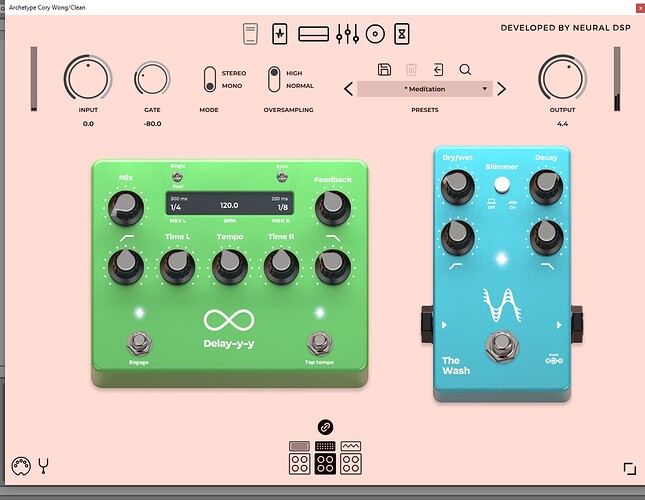This screenshot has height=500, width=645.
Task: Toggle the High/Normal oversampling switch
Action: point(273,79)
